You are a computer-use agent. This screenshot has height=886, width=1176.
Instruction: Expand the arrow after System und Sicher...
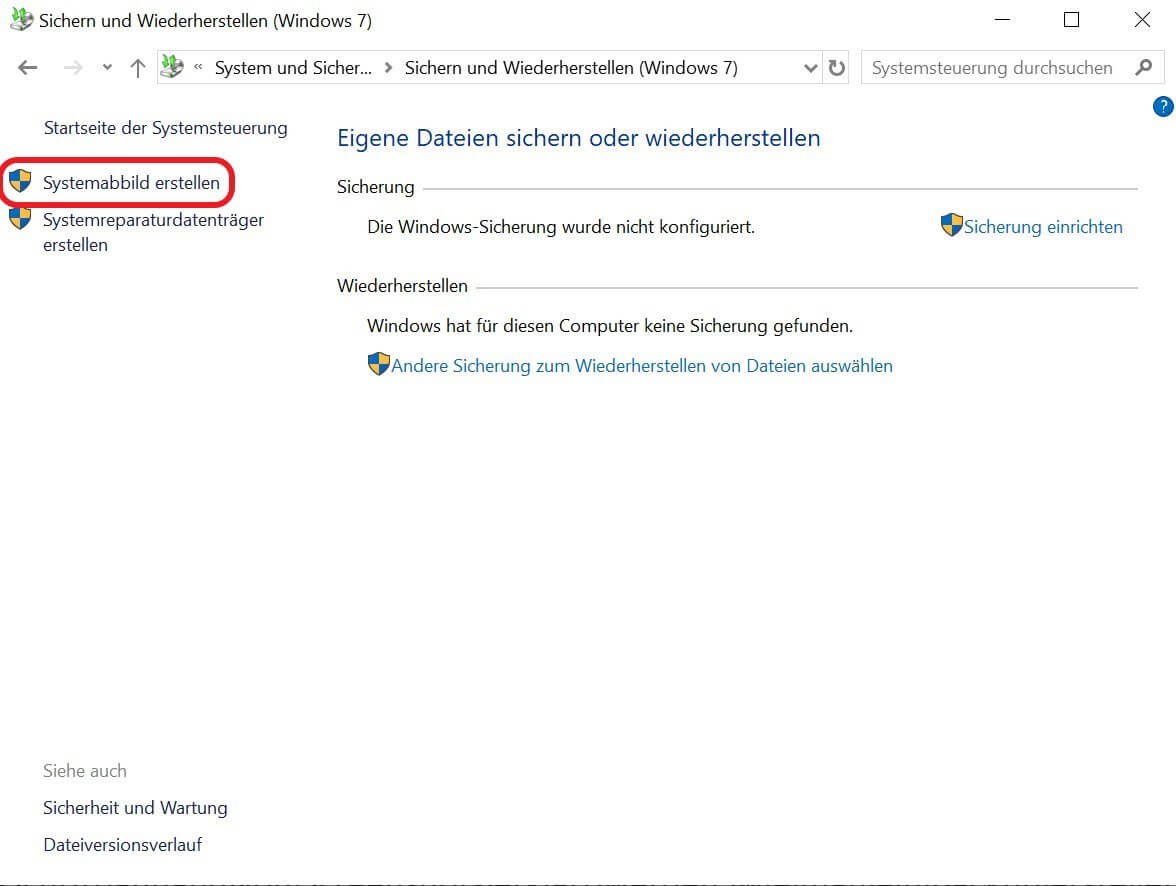pos(388,68)
